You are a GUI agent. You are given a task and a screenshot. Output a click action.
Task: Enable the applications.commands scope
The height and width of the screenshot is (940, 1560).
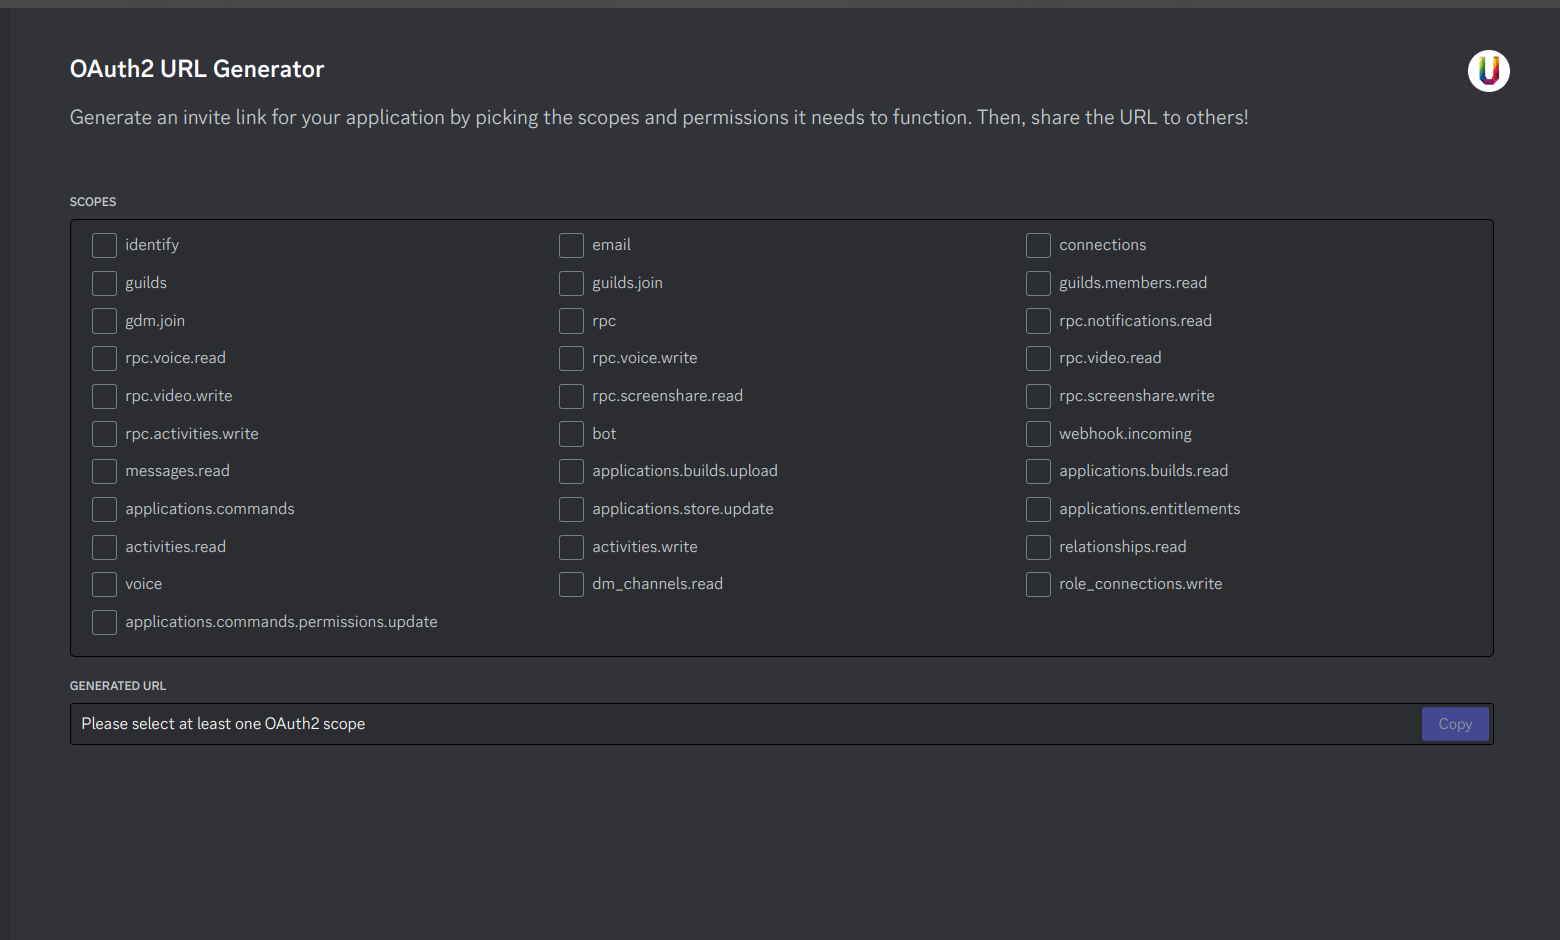pos(104,509)
